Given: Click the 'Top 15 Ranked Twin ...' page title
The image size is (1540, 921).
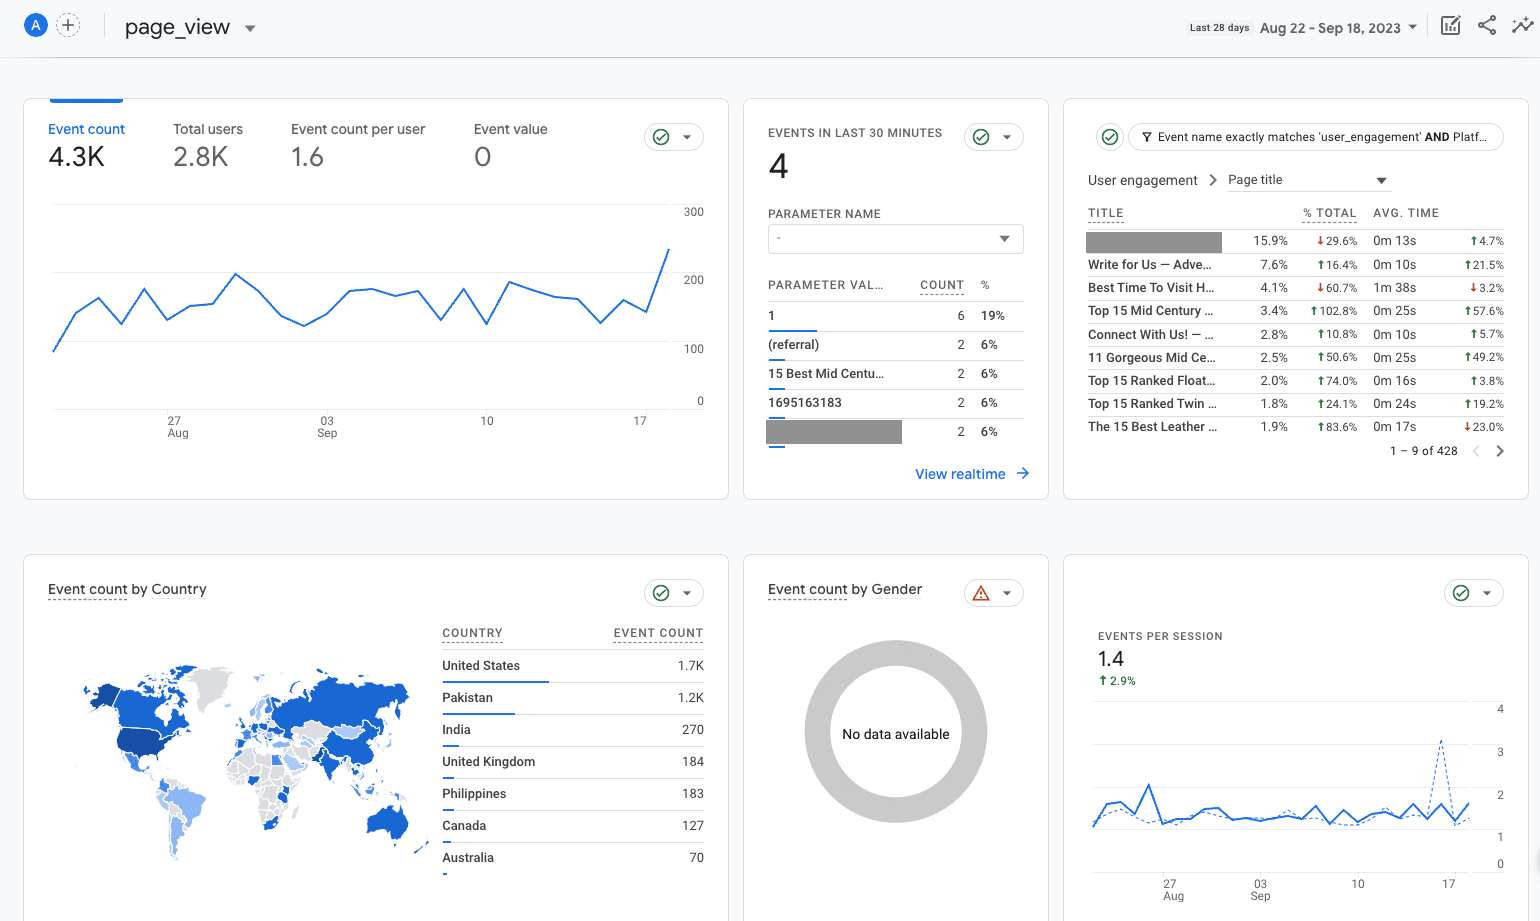Looking at the screenshot, I should [1152, 404].
